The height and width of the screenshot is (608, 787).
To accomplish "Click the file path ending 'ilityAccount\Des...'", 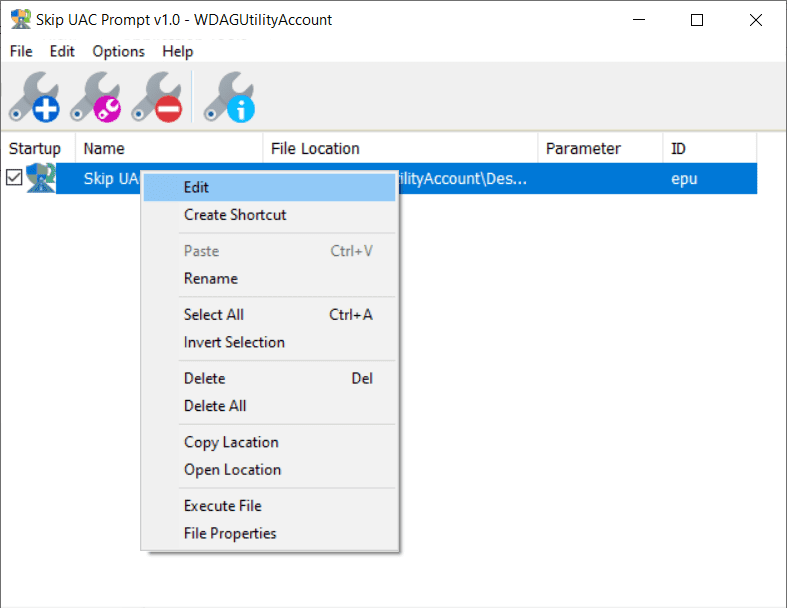I will [x=463, y=179].
